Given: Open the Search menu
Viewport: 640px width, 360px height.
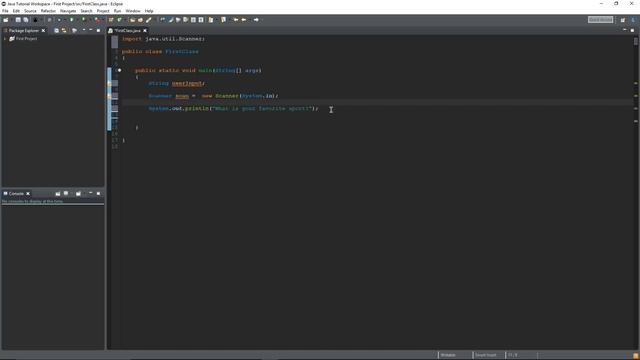Looking at the screenshot, I should 86,11.
